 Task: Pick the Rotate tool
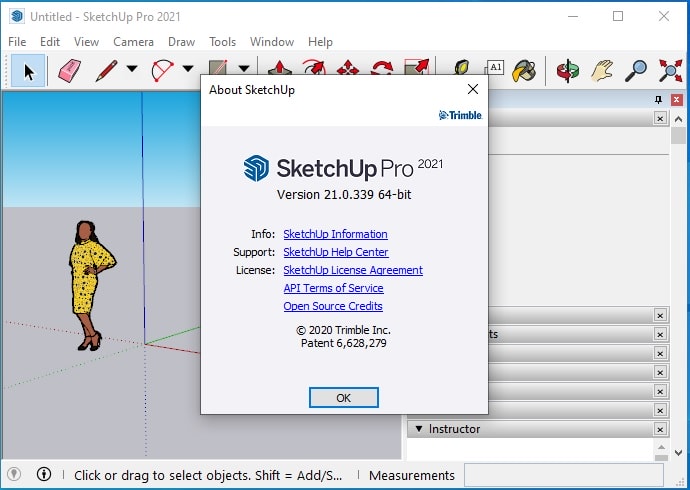(x=382, y=68)
